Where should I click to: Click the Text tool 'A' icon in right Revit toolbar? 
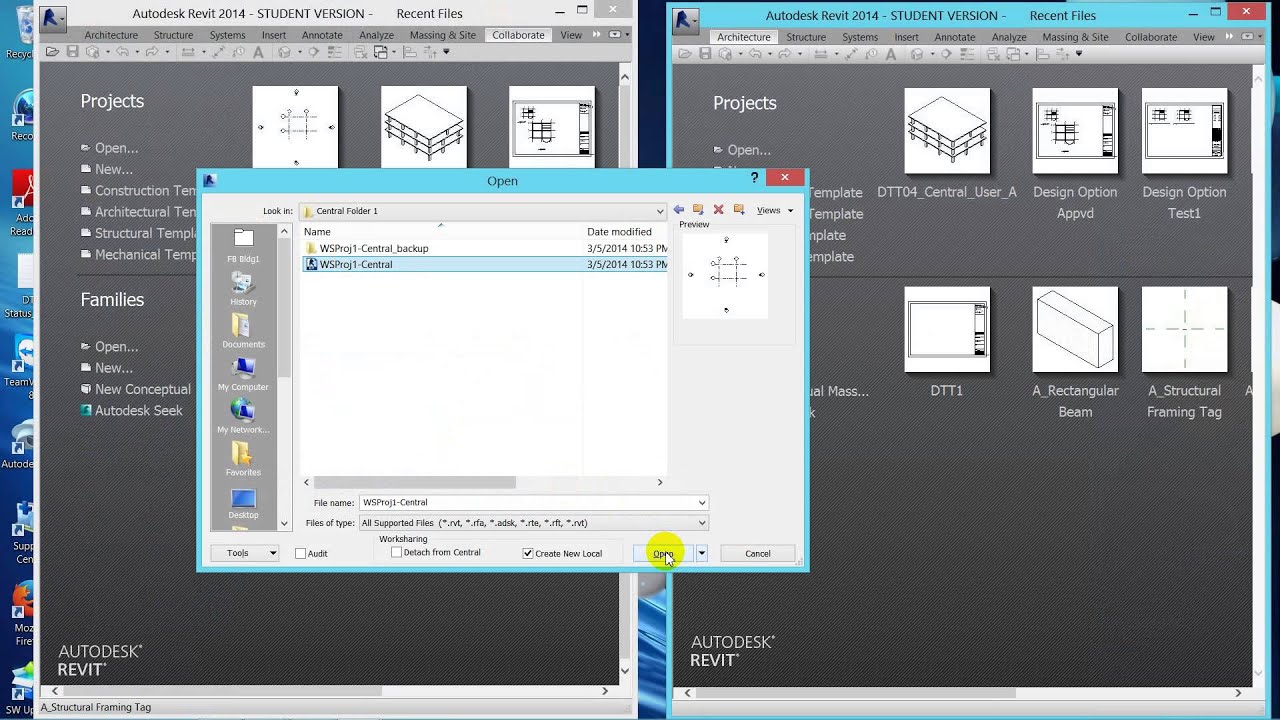890,54
